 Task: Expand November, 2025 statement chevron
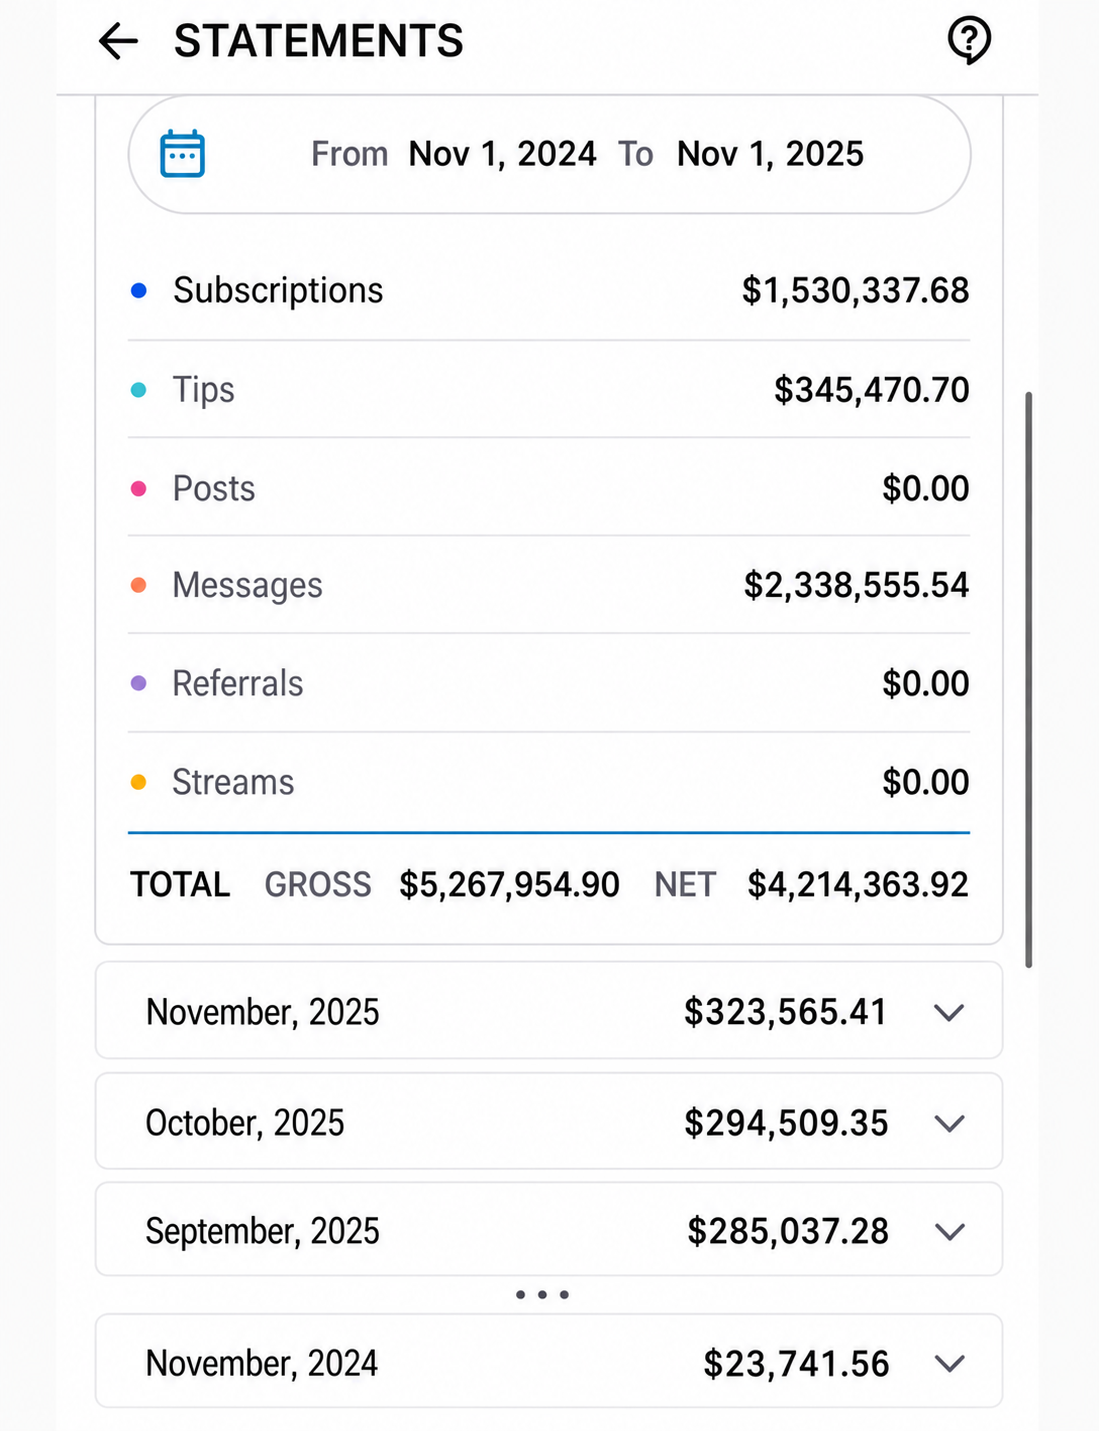pyautogui.click(x=948, y=1012)
